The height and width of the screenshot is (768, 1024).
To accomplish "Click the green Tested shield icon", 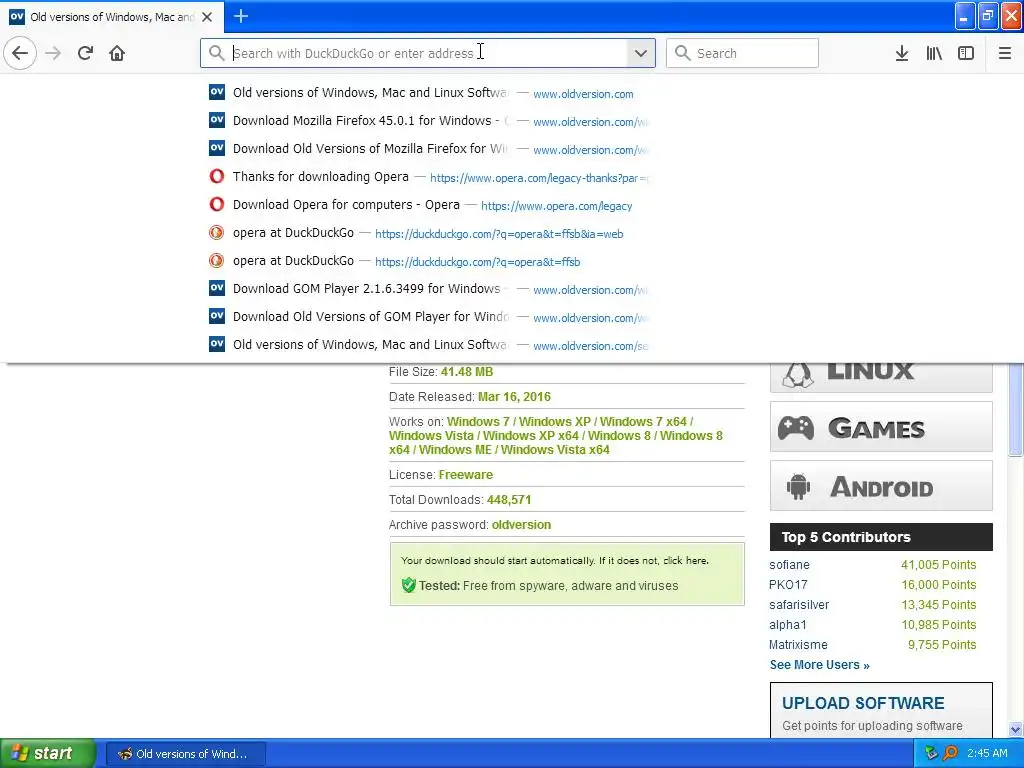I will [x=409, y=585].
